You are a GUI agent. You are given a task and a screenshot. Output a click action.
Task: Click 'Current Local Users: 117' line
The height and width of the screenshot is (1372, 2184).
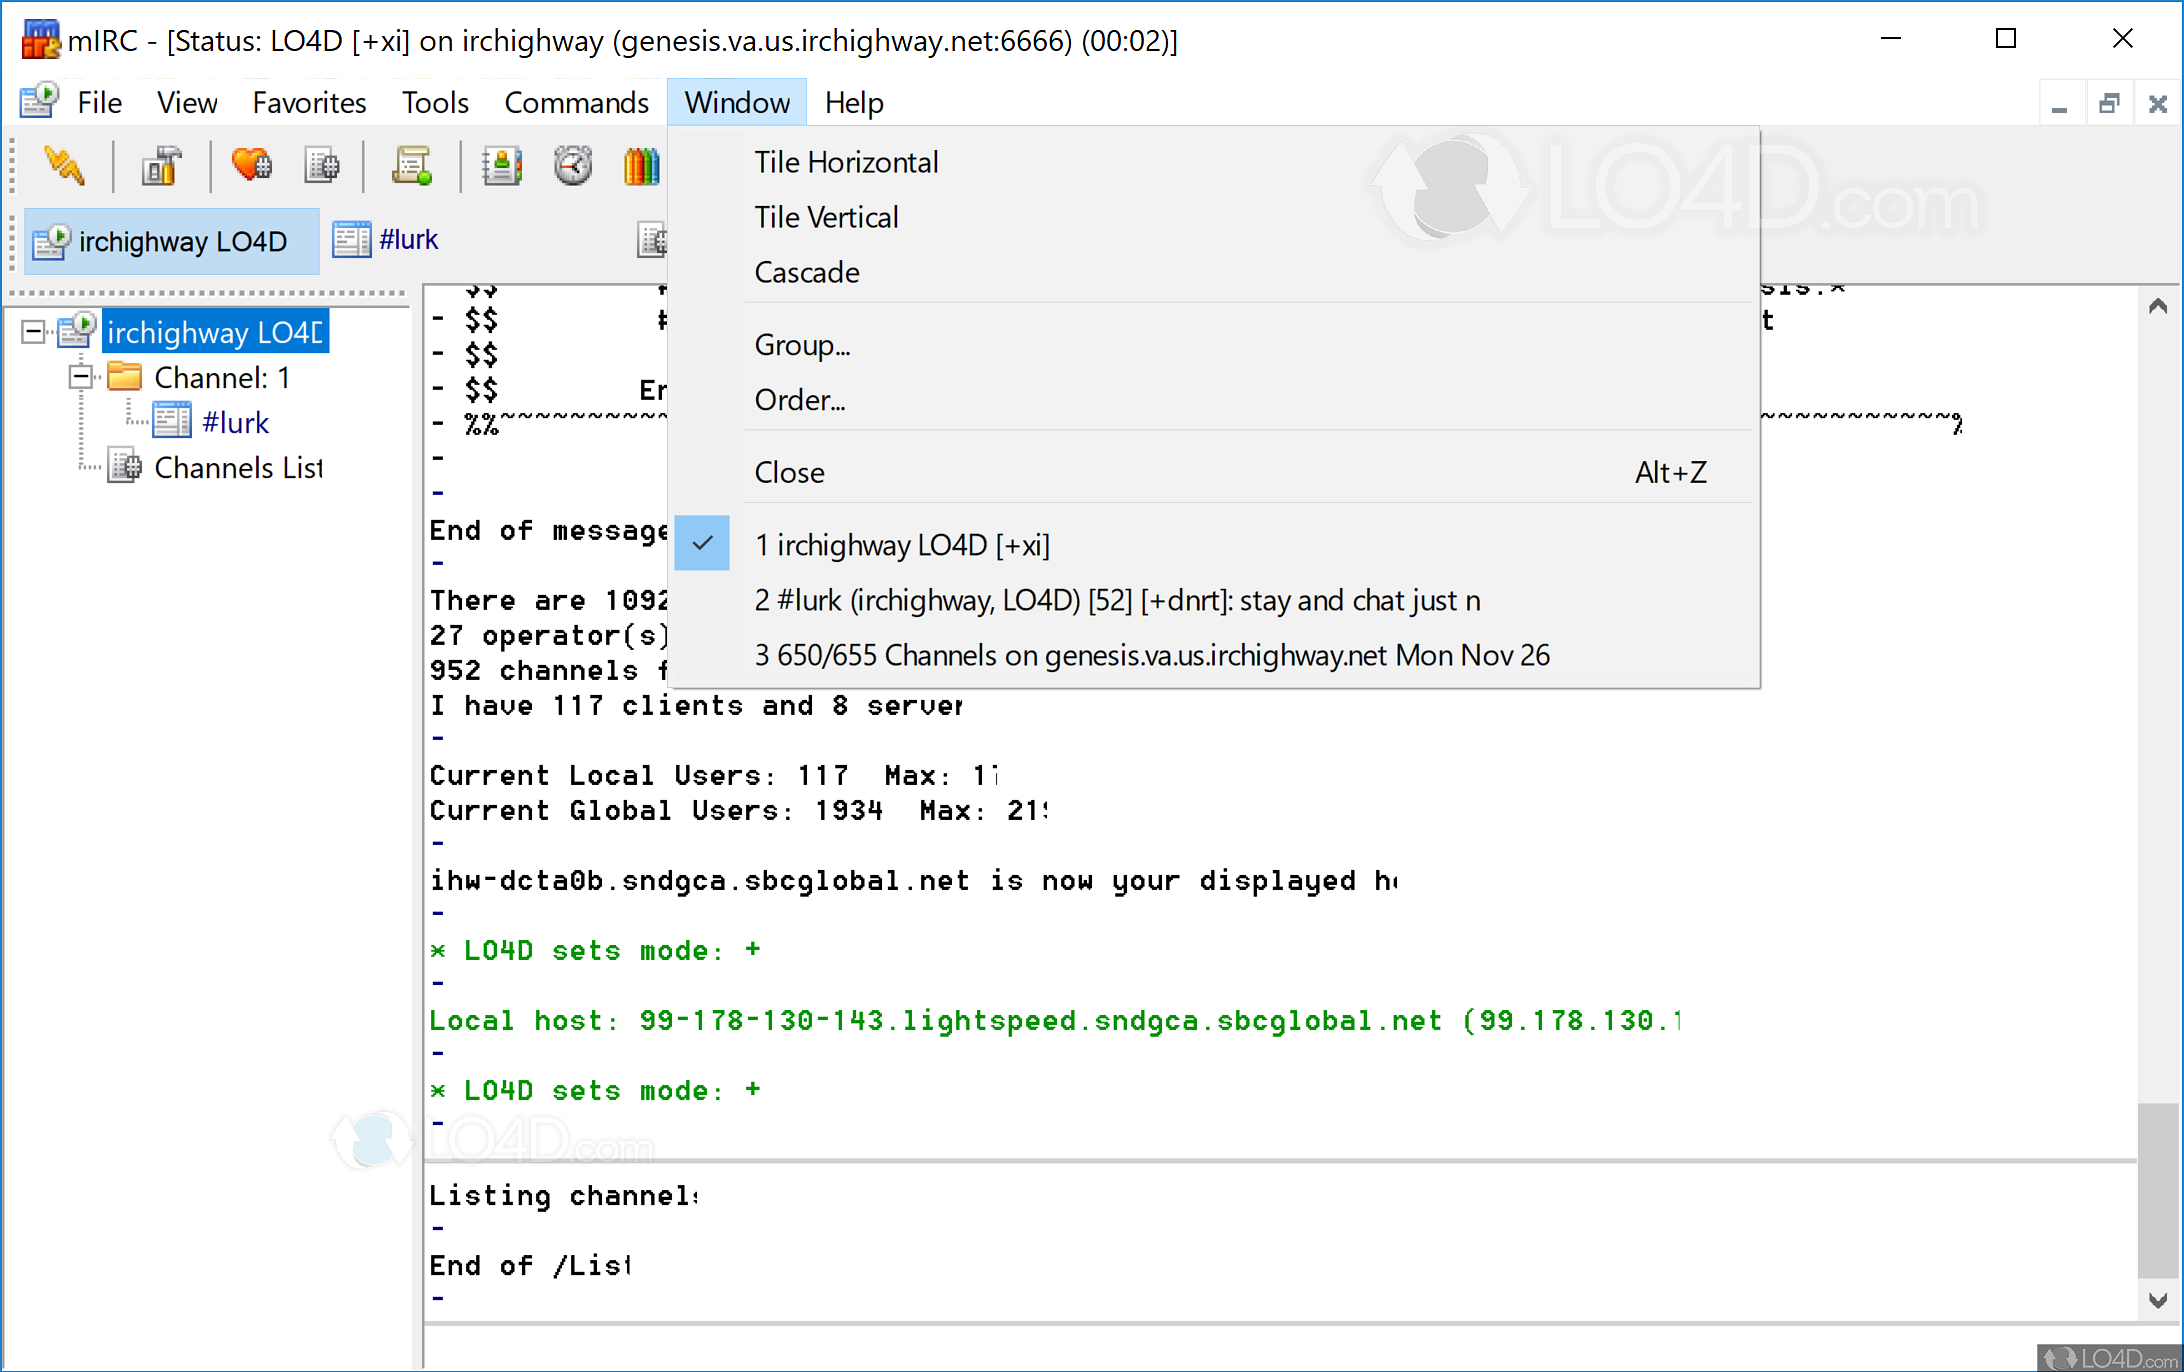click(714, 775)
